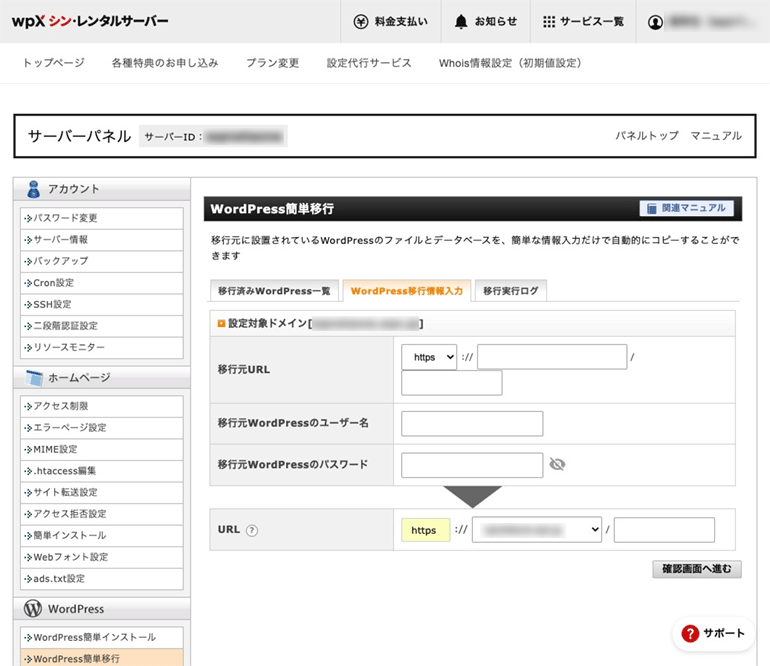Select WordPress簡単移行 in sidebar
Screen dimensions: 770x666
coord(102,658)
